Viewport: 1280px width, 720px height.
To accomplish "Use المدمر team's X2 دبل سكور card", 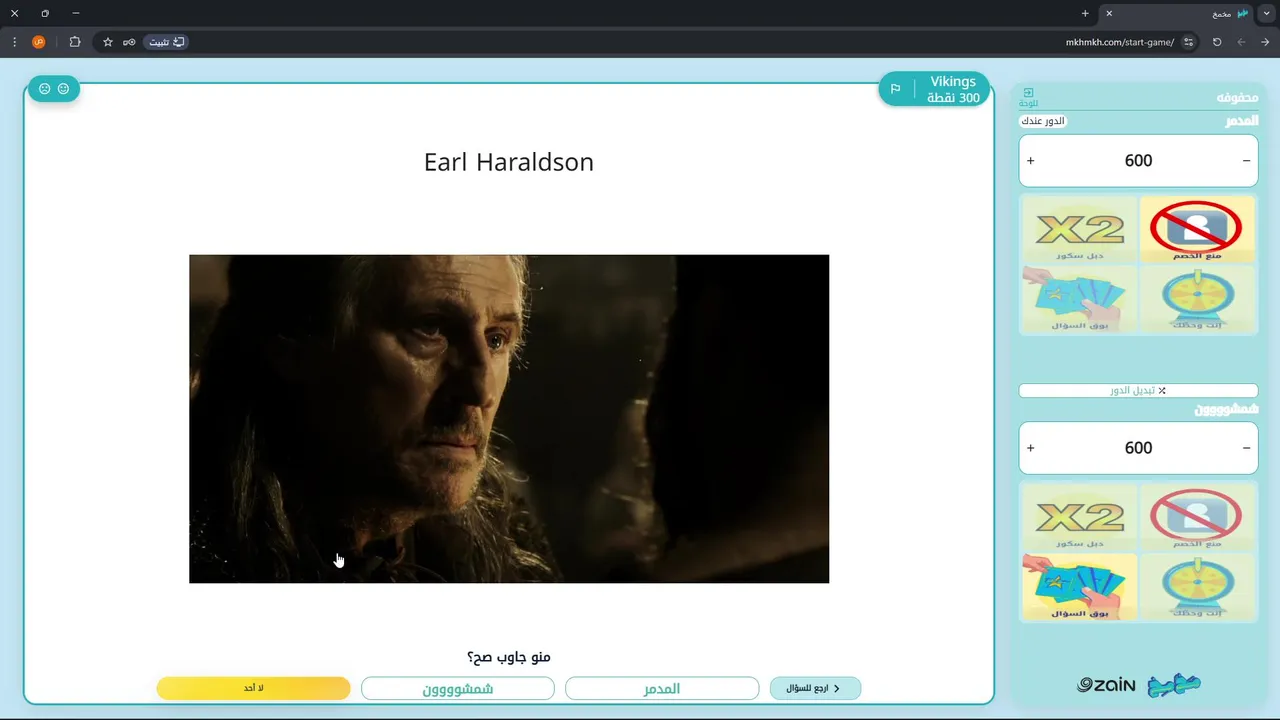I will (1079, 229).
